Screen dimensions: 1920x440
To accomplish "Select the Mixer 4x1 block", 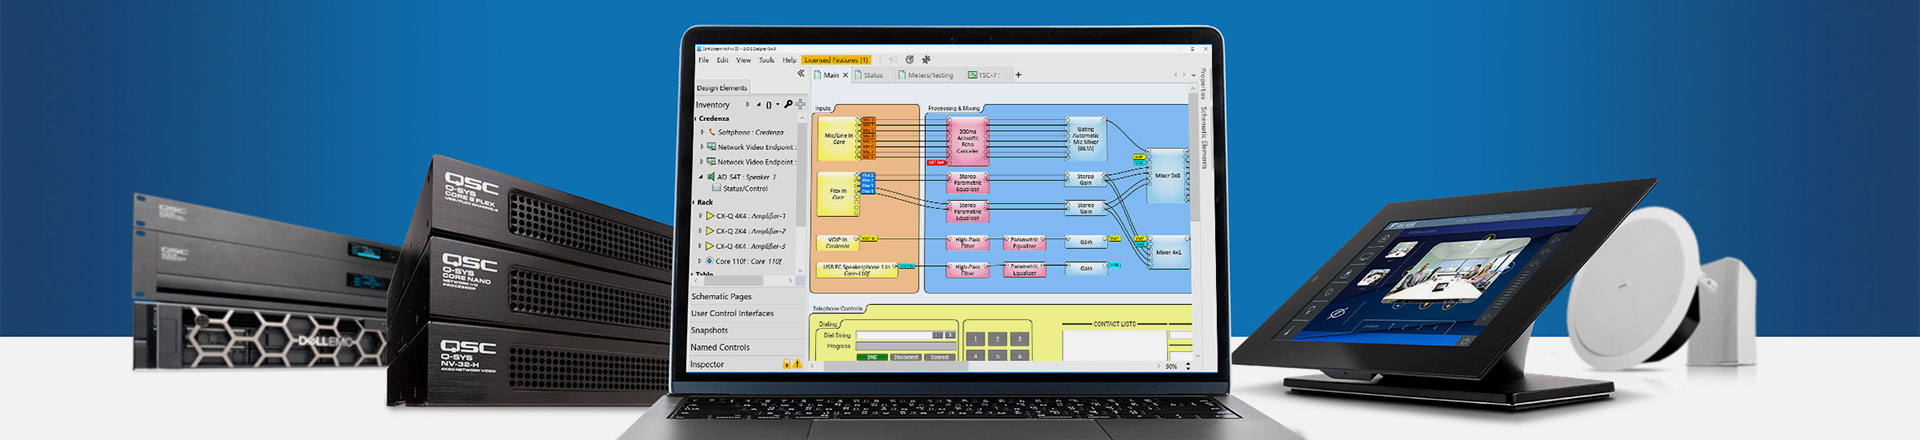I will point(1168,253).
